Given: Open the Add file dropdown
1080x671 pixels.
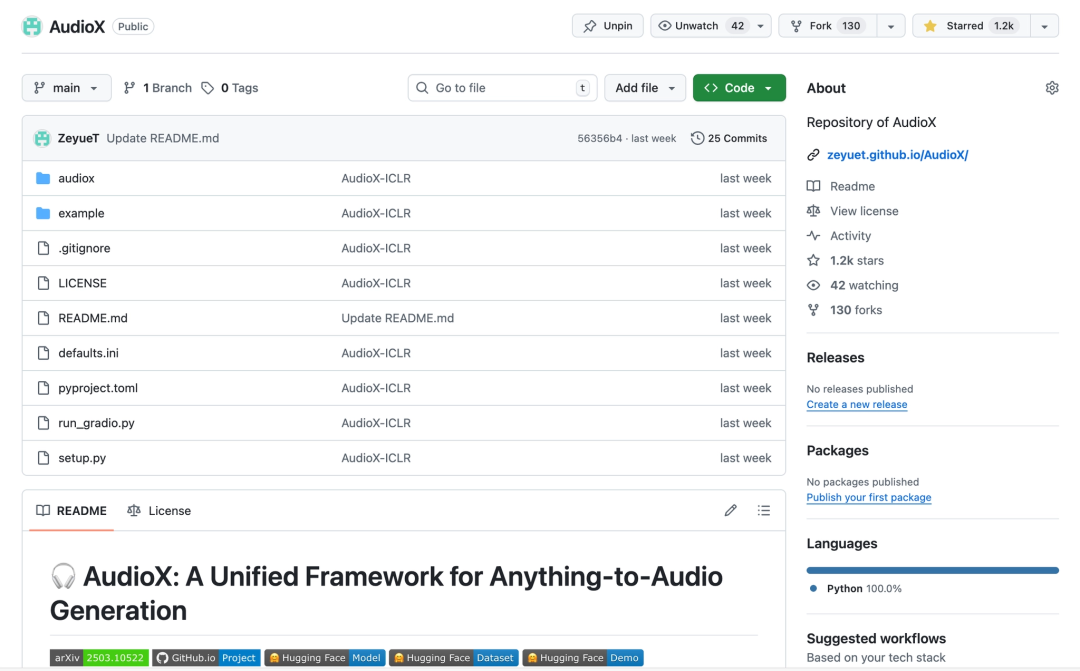Looking at the screenshot, I should click(x=645, y=88).
